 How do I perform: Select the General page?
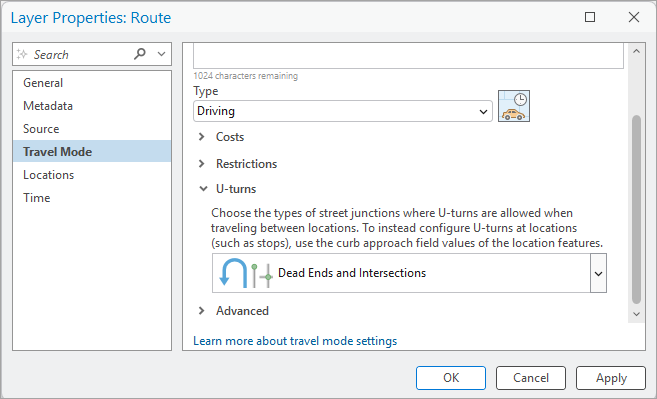(92, 83)
